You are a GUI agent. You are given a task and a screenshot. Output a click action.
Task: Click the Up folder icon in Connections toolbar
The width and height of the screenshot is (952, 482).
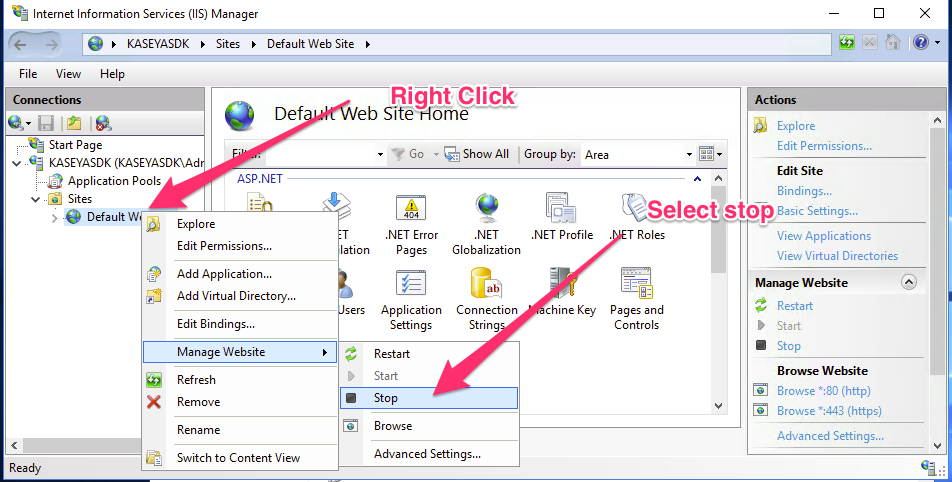(74, 124)
